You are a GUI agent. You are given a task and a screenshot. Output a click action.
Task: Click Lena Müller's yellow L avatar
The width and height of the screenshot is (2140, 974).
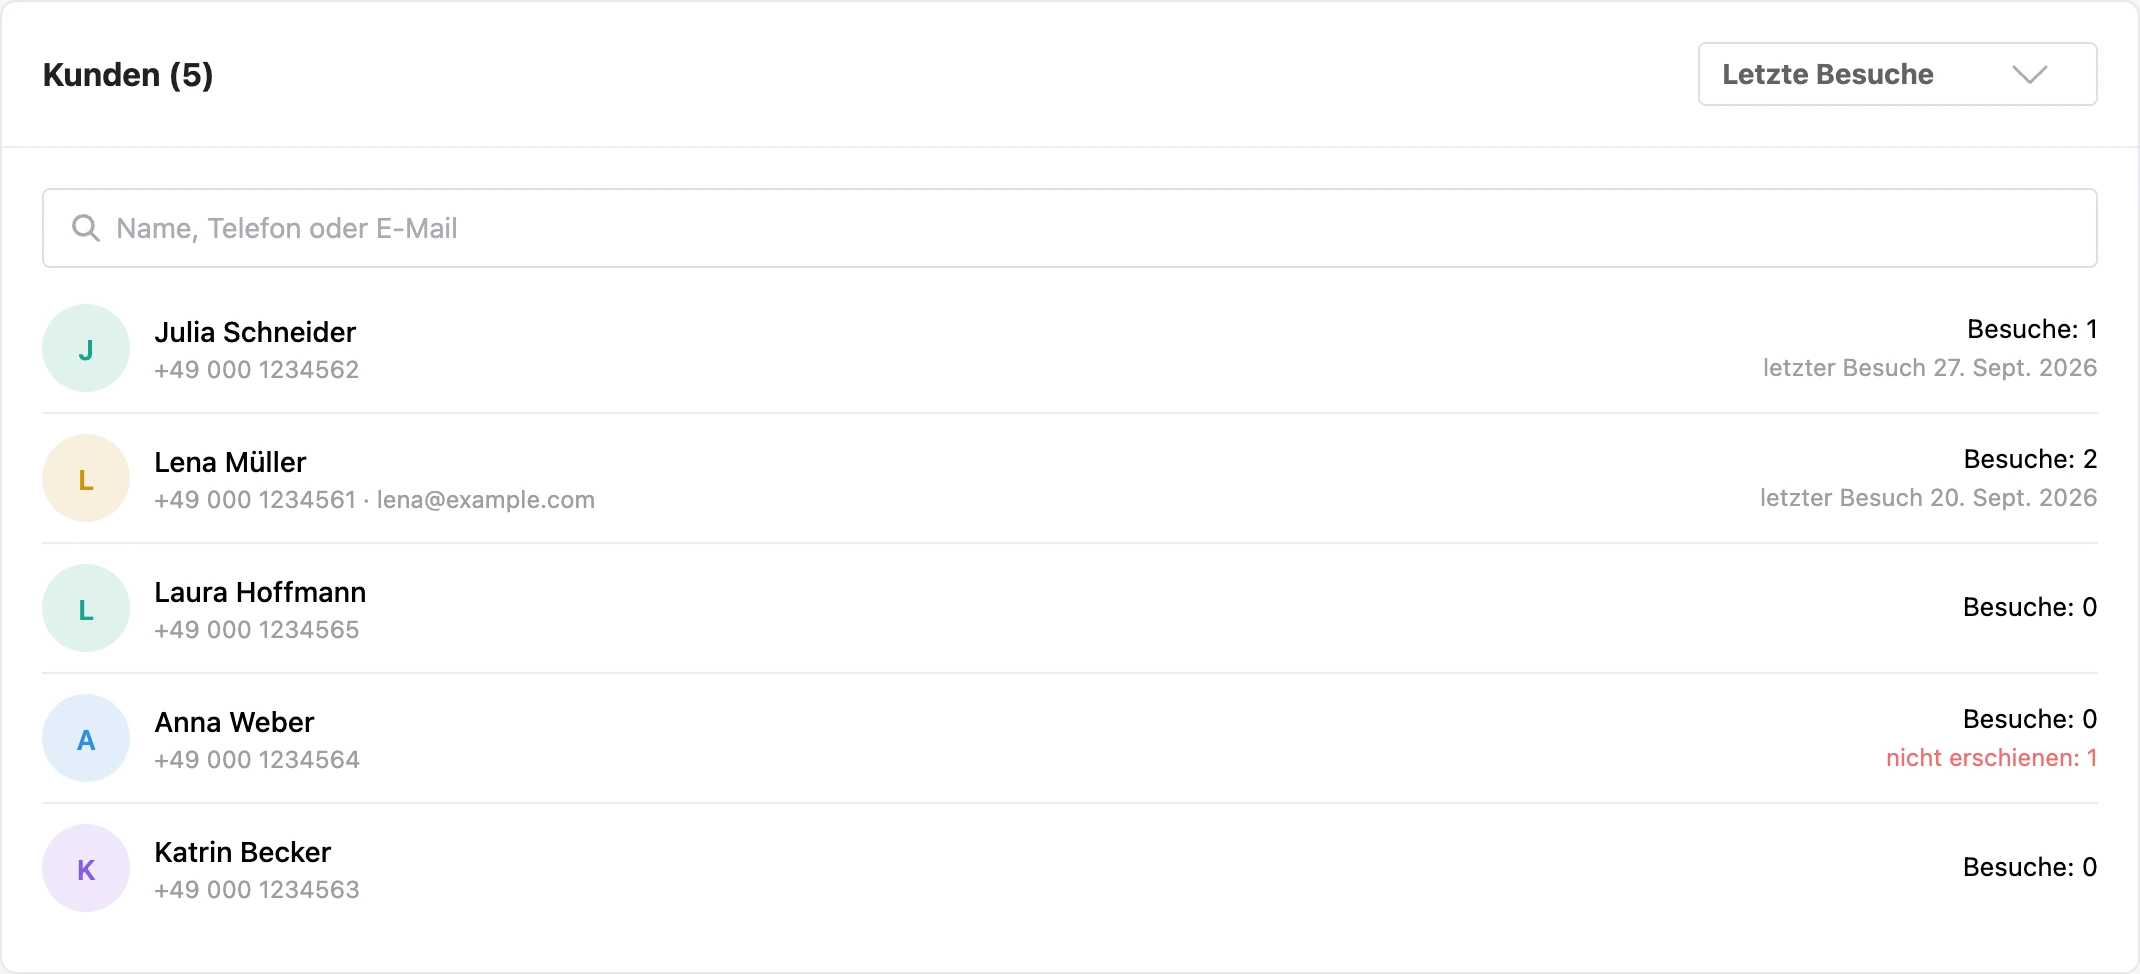(x=86, y=478)
